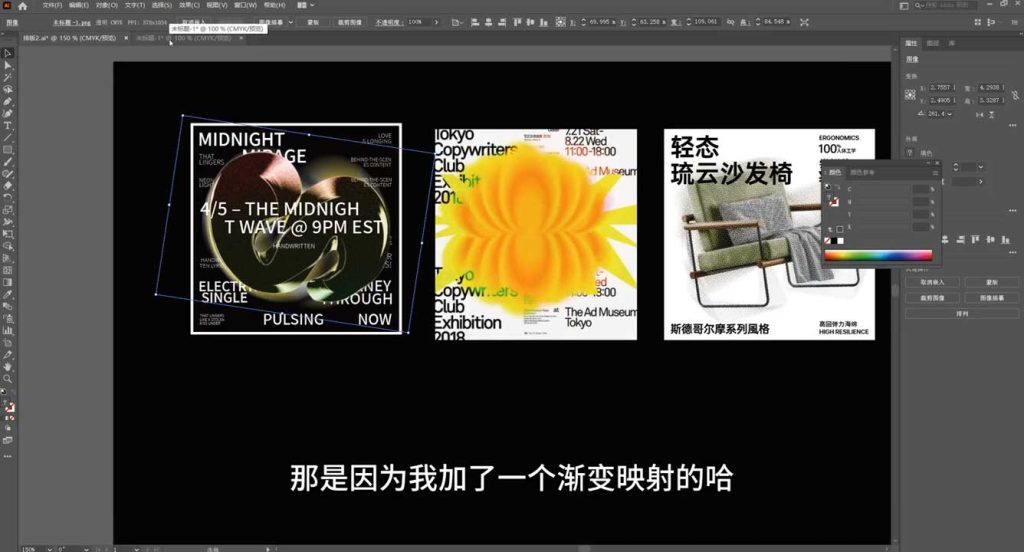Screen dimensions: 1024x552
Task: Open the 效果(C) menu
Action: click(189, 5)
